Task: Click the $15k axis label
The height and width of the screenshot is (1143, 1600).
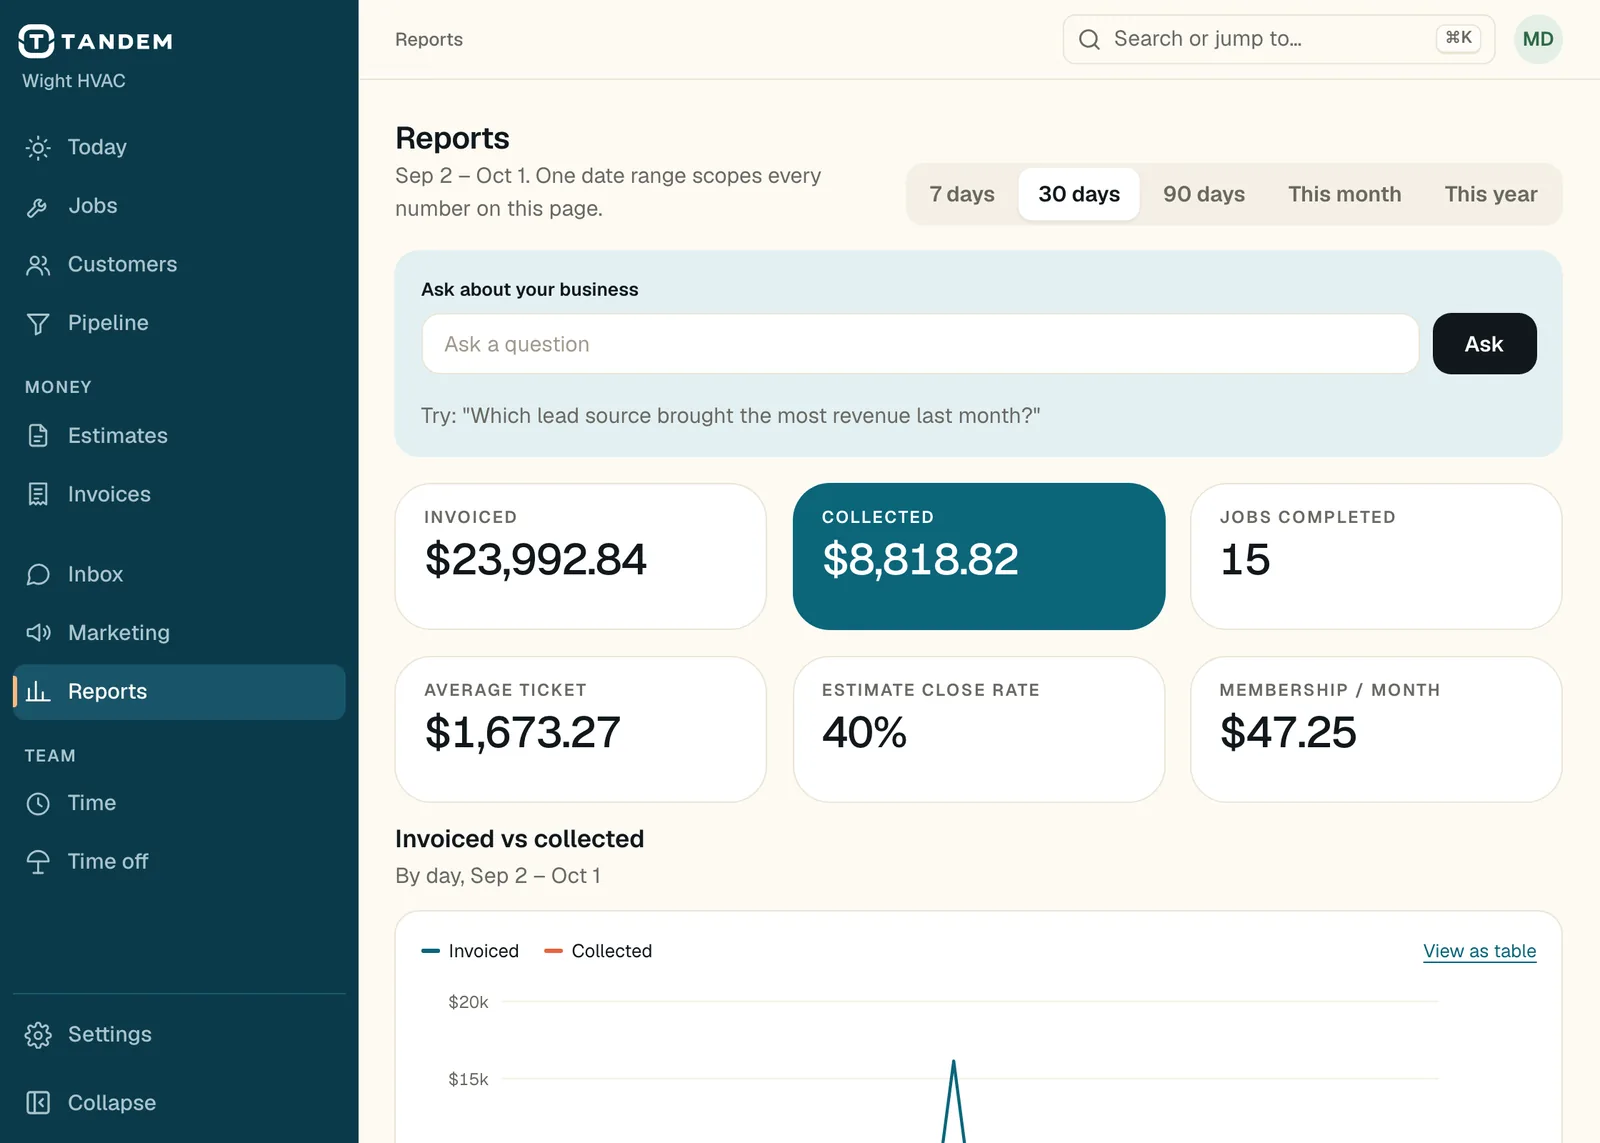Action: point(468,1079)
